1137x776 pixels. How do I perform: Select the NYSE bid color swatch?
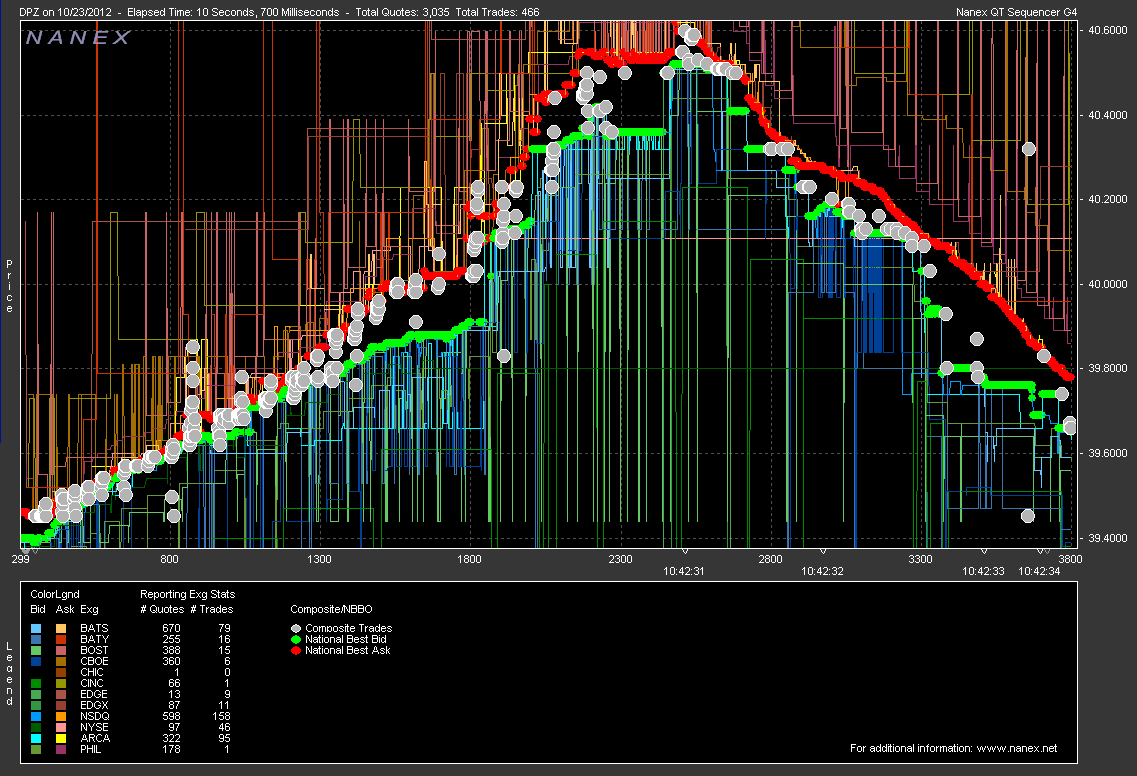pyautogui.click(x=36, y=727)
